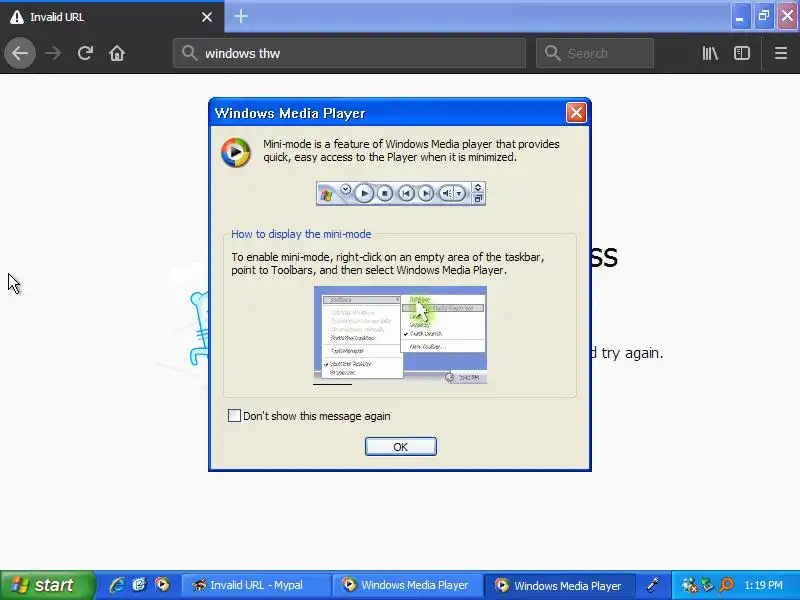Click OK in the Windows Media Player dialog
This screenshot has height=600, width=800.
pos(401,447)
